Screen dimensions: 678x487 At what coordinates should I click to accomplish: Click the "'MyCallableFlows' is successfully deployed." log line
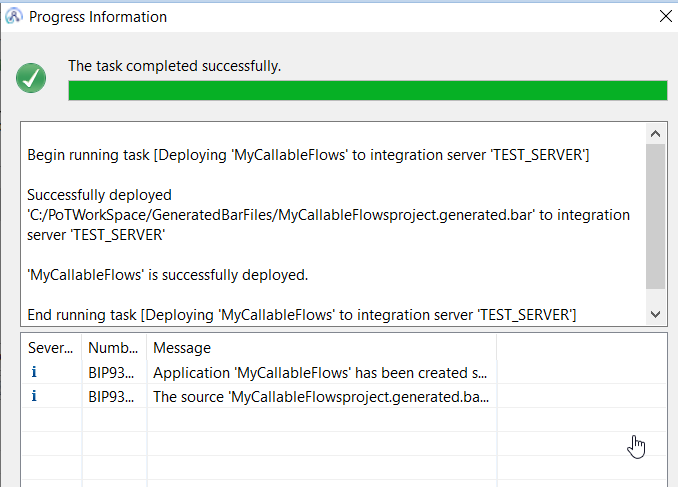coord(168,274)
